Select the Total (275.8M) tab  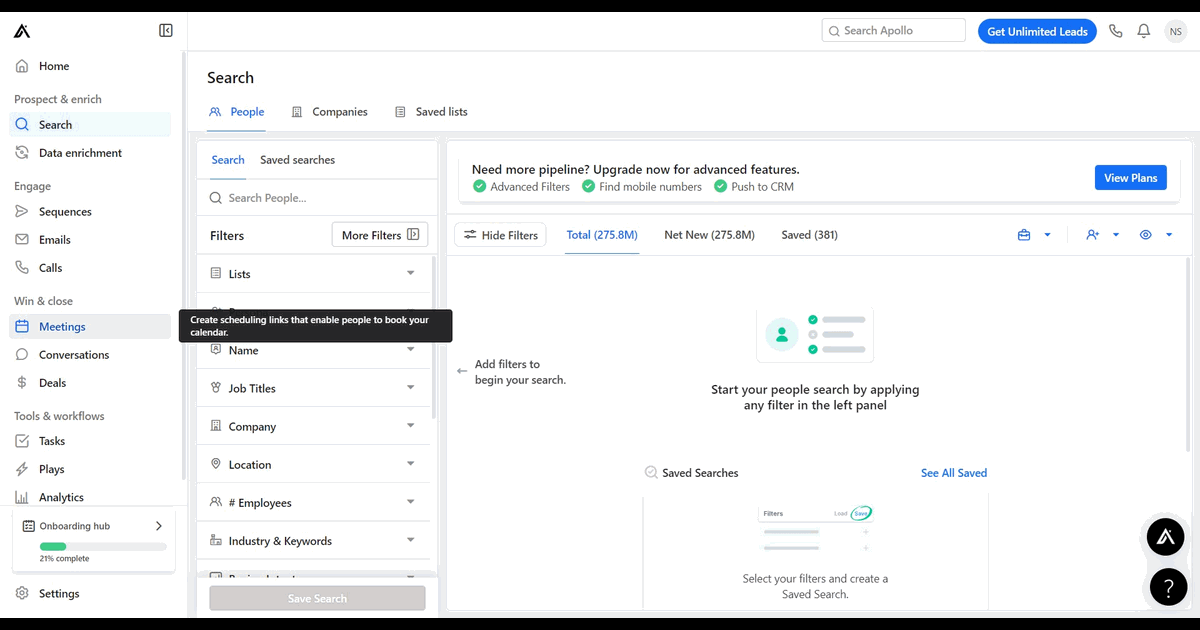tap(602, 235)
